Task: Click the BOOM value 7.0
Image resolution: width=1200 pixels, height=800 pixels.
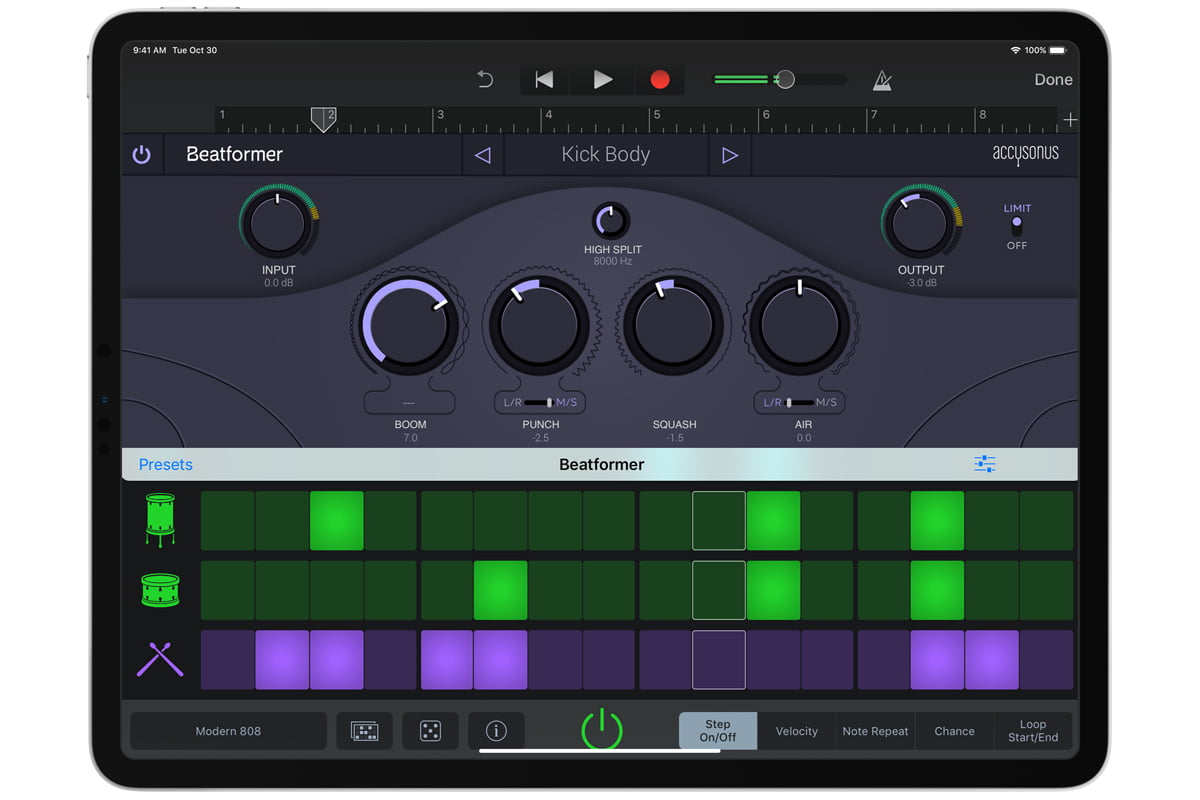Action: pyautogui.click(x=410, y=438)
